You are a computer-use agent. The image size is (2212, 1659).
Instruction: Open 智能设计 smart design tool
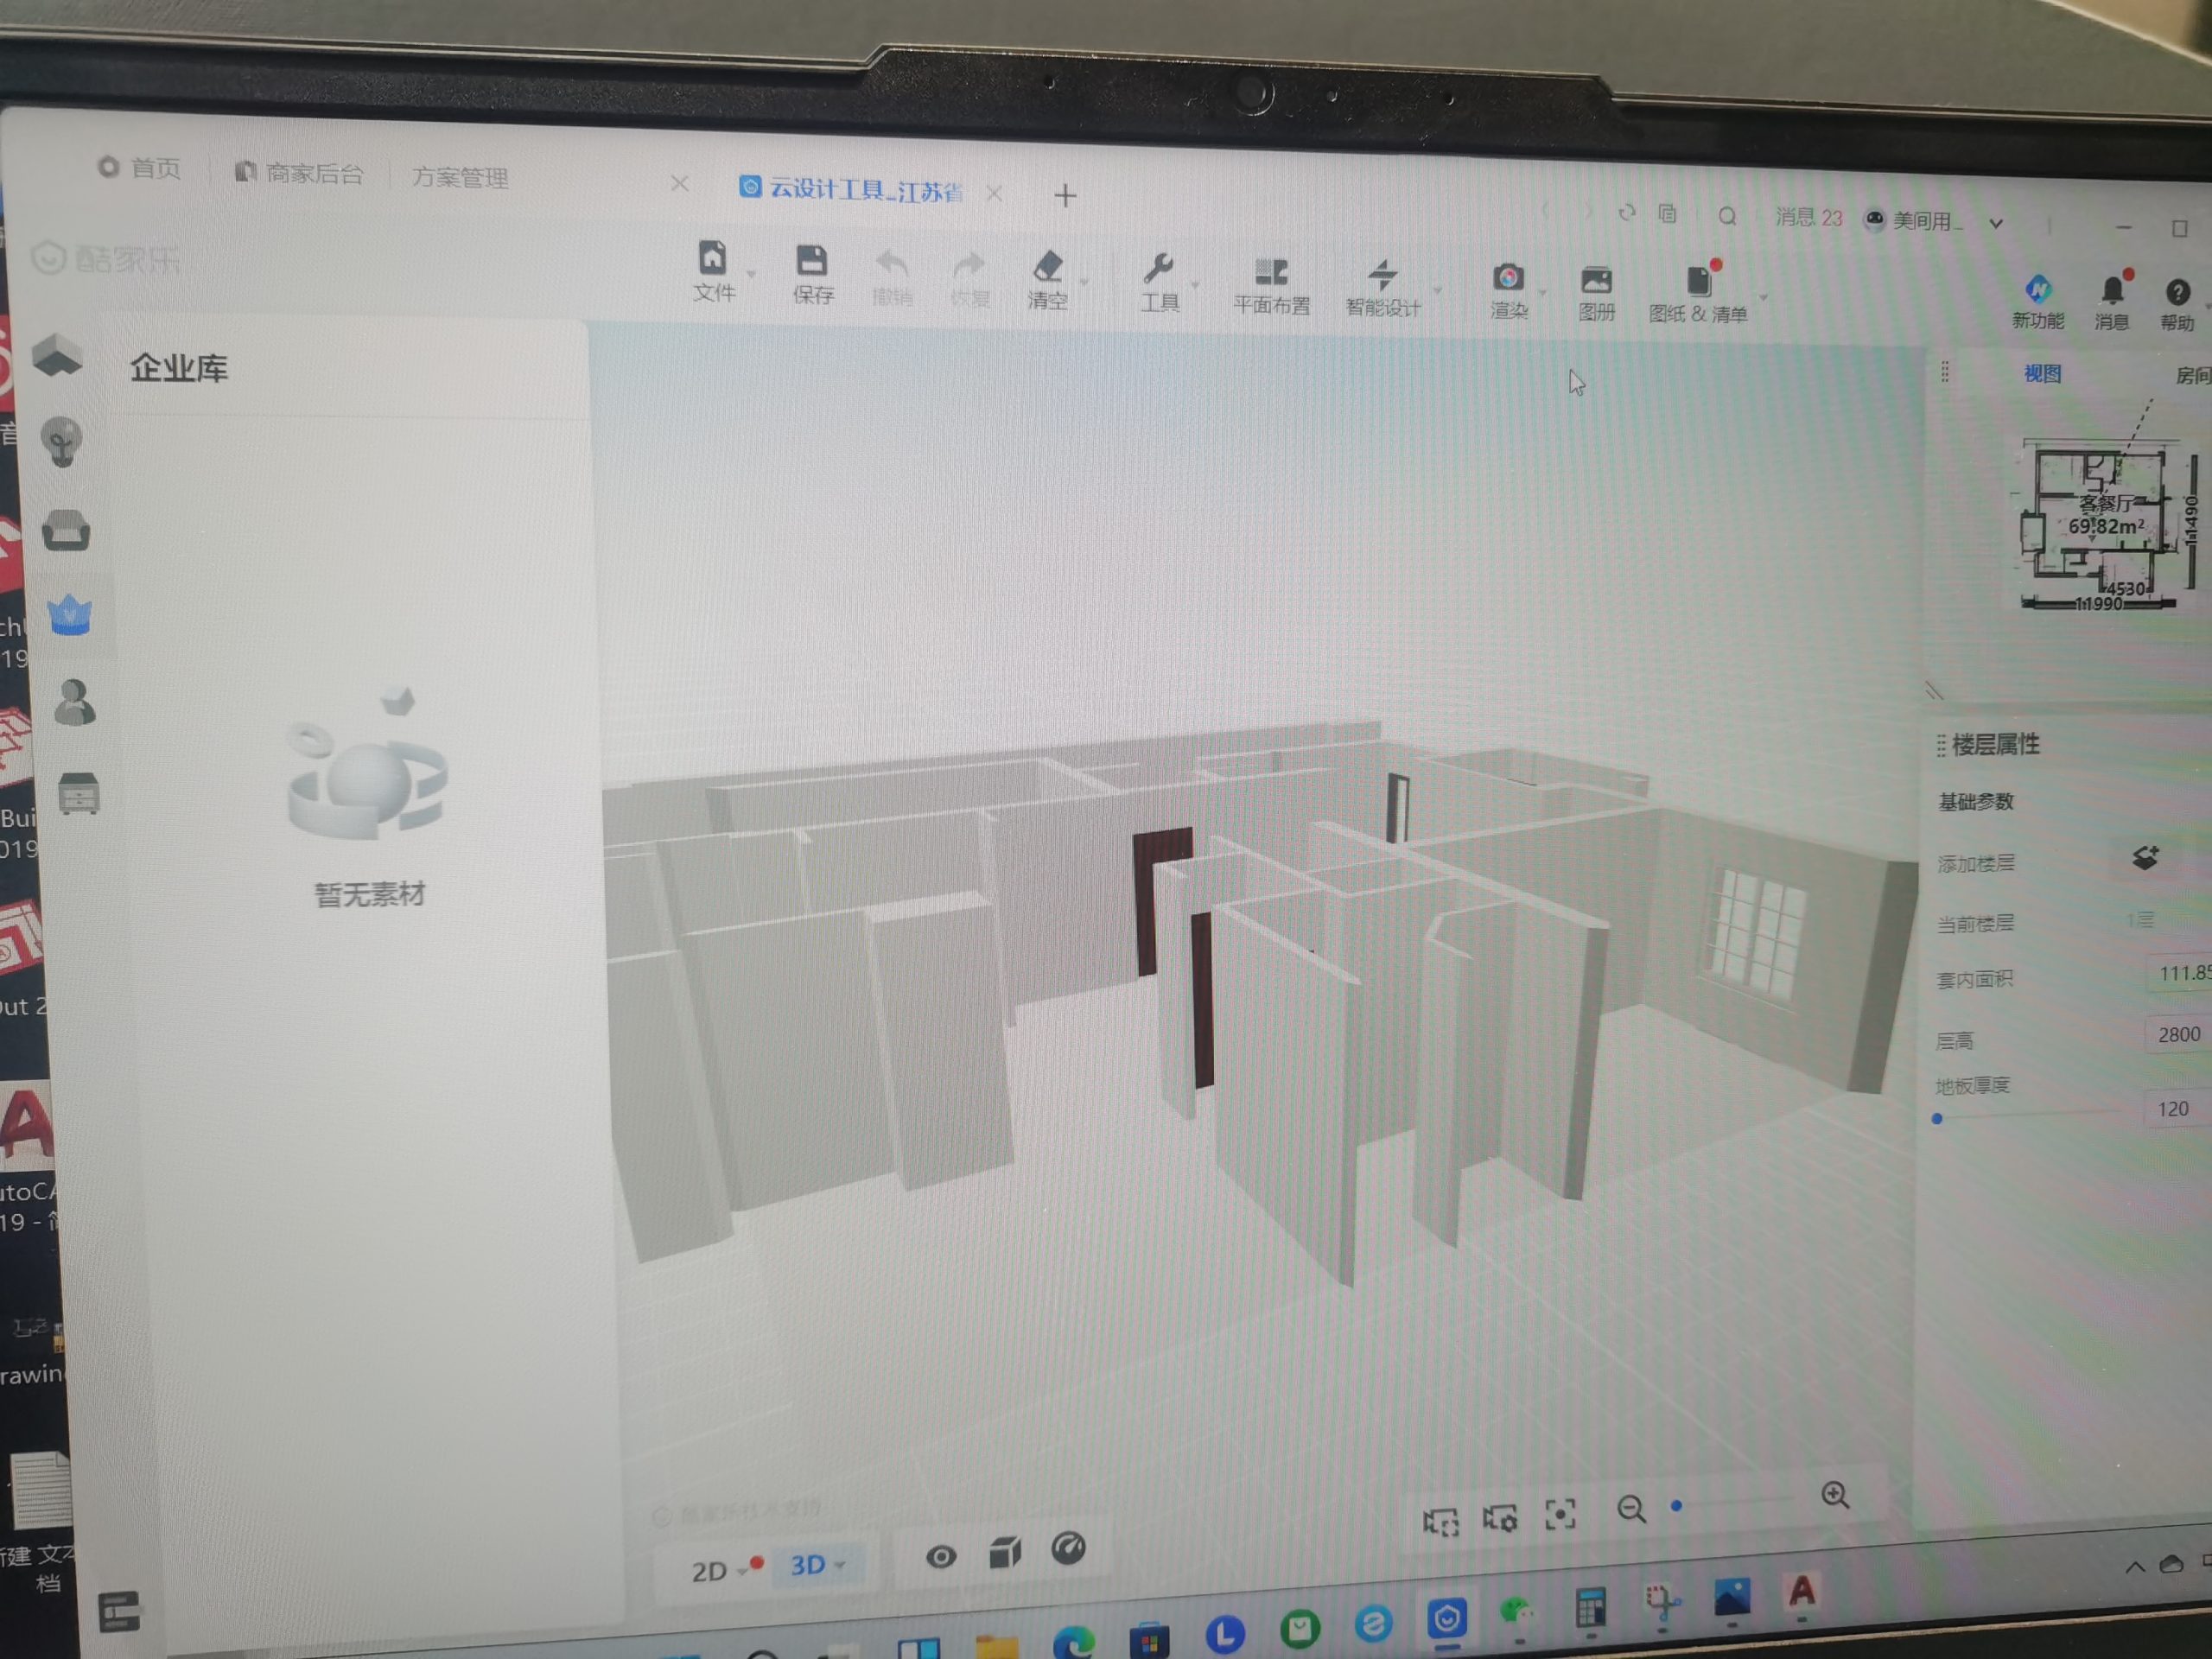click(x=1383, y=275)
